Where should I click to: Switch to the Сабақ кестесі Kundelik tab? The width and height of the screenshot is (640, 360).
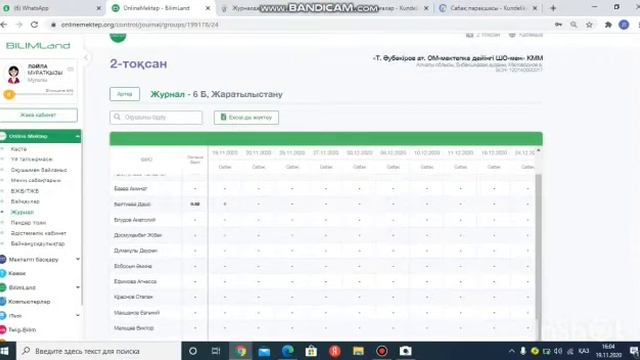click(488, 8)
